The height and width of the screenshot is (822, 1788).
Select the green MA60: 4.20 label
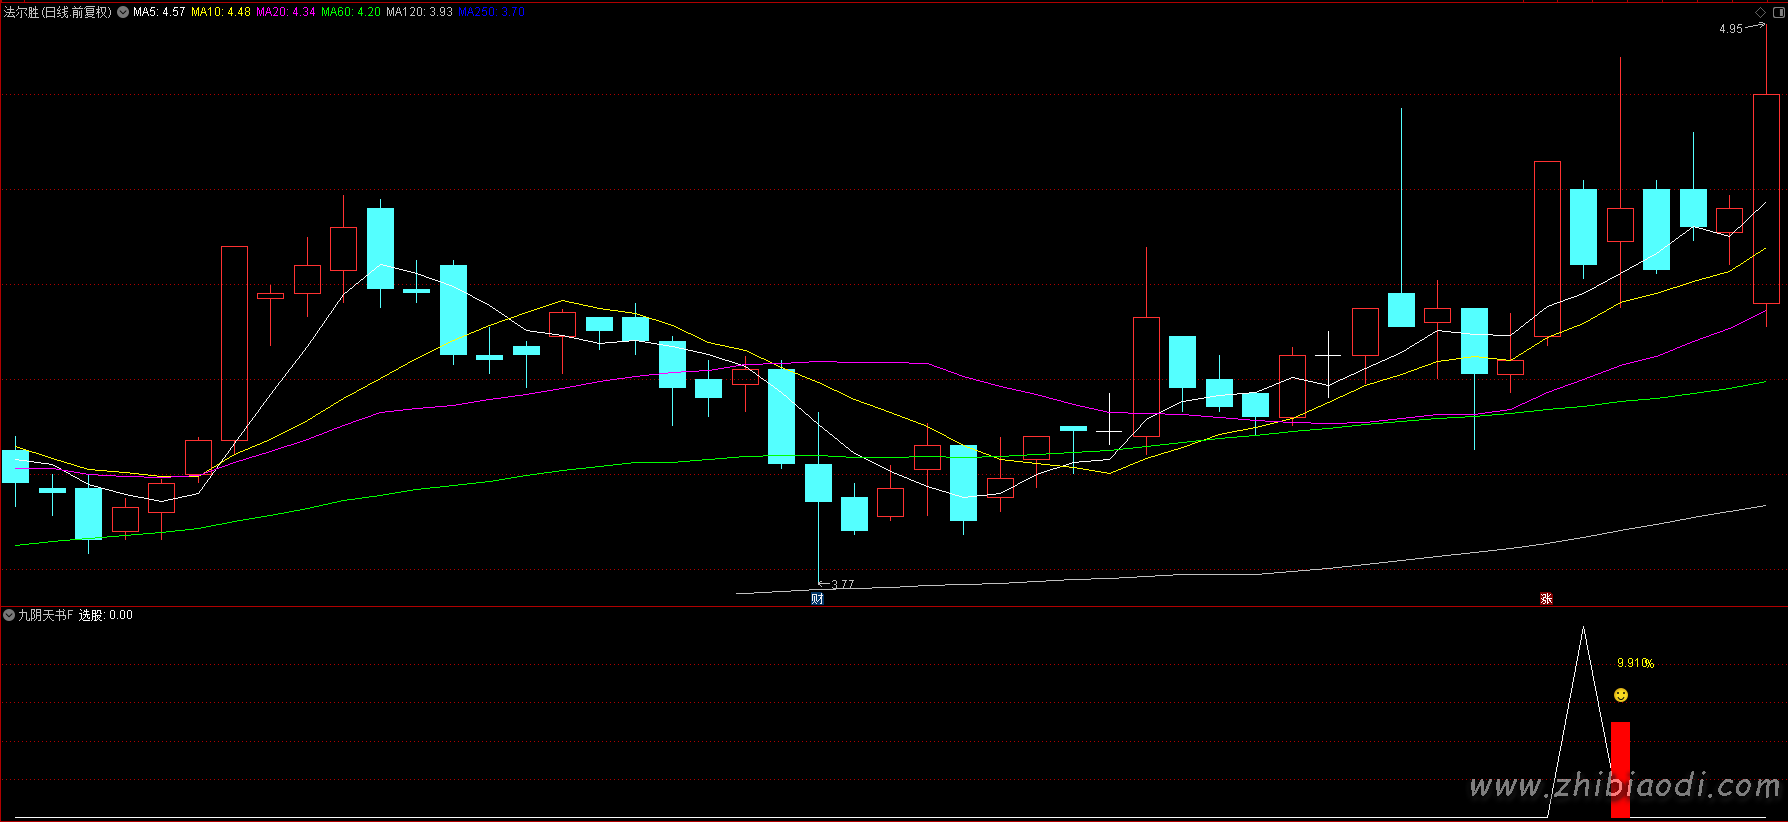(351, 12)
